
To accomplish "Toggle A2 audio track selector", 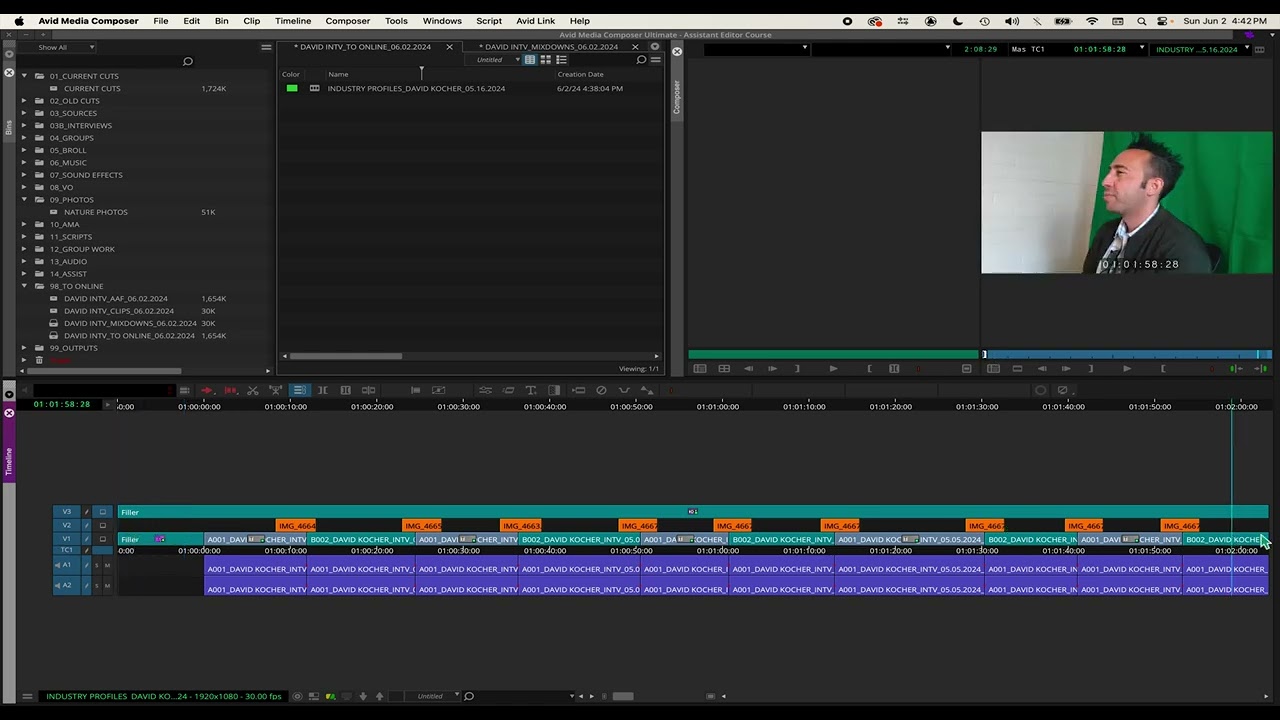I will pos(66,585).
